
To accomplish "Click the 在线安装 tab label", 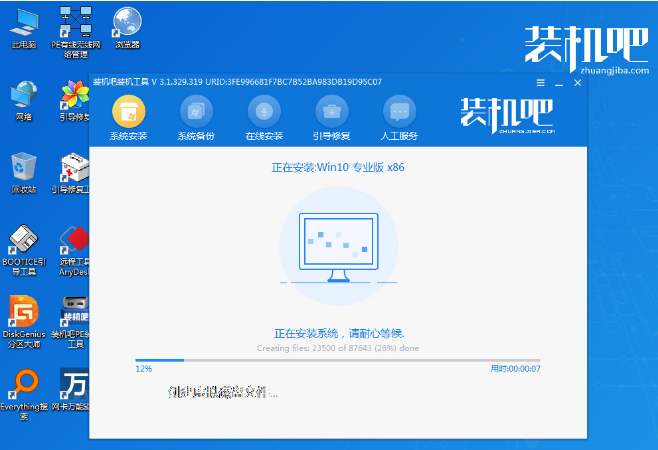I will 264,136.
